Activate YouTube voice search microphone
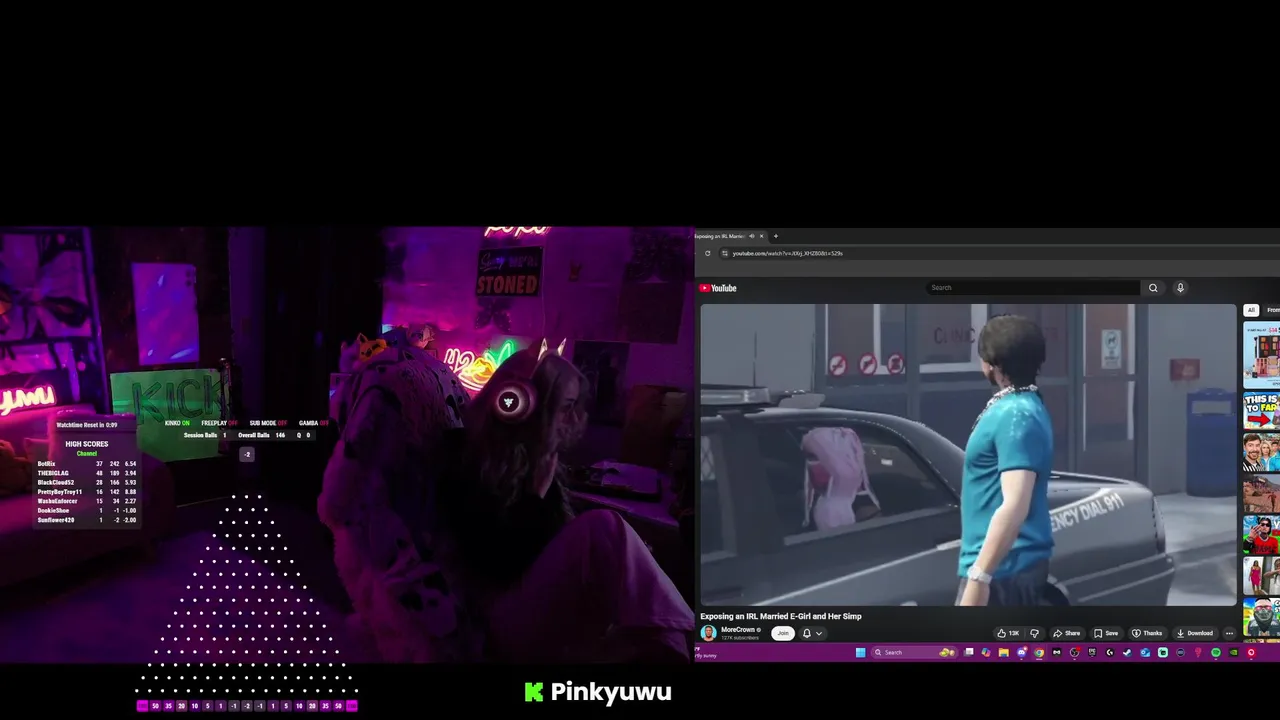1280x720 pixels. 1180,288
